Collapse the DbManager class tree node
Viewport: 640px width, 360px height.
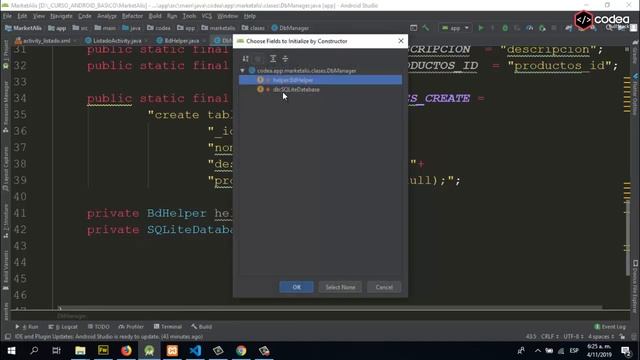click(242, 71)
